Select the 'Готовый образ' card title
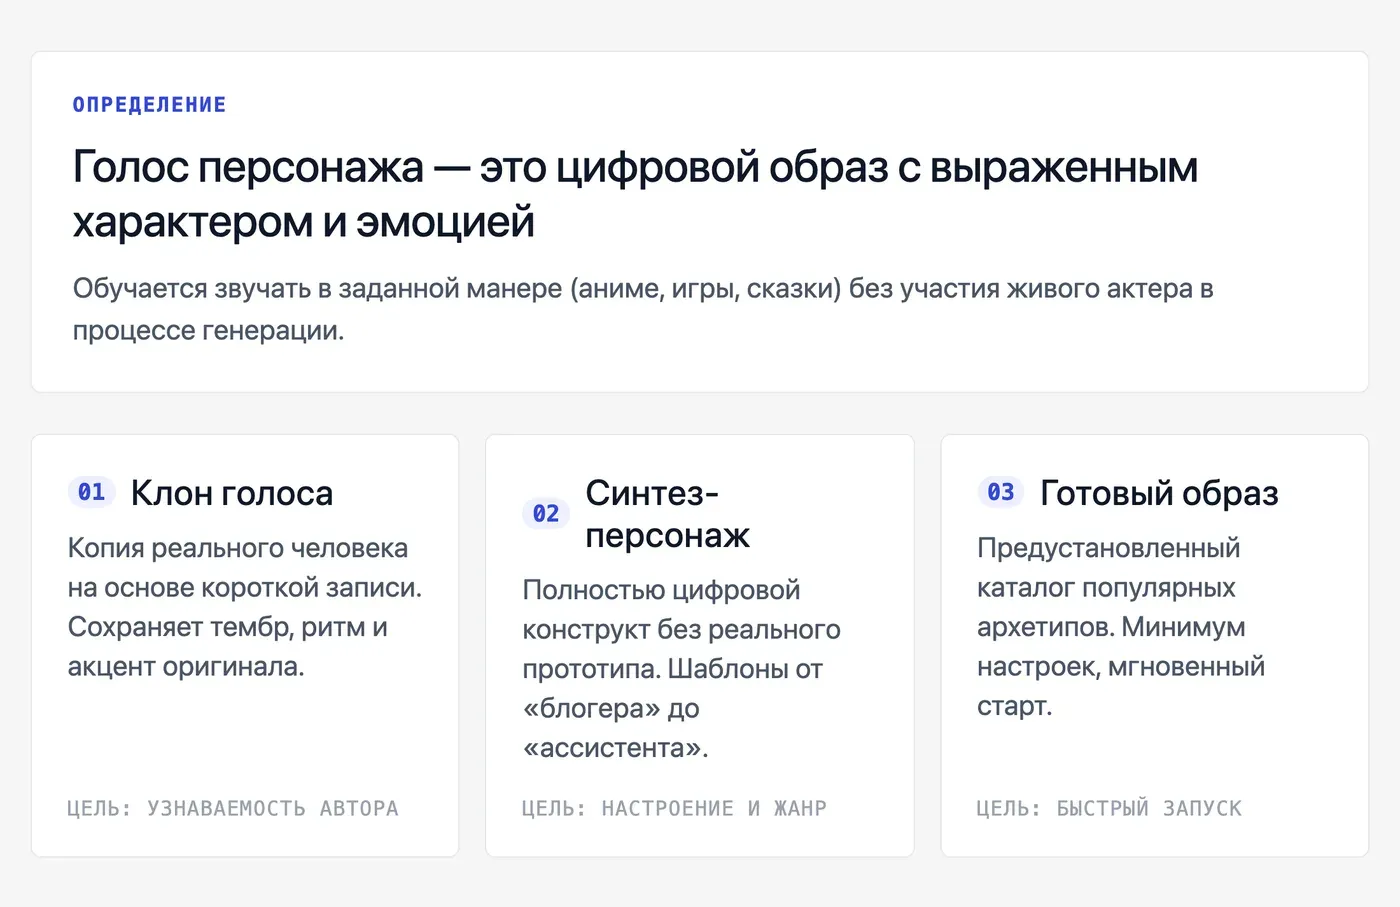The image size is (1400, 907). click(x=1160, y=493)
